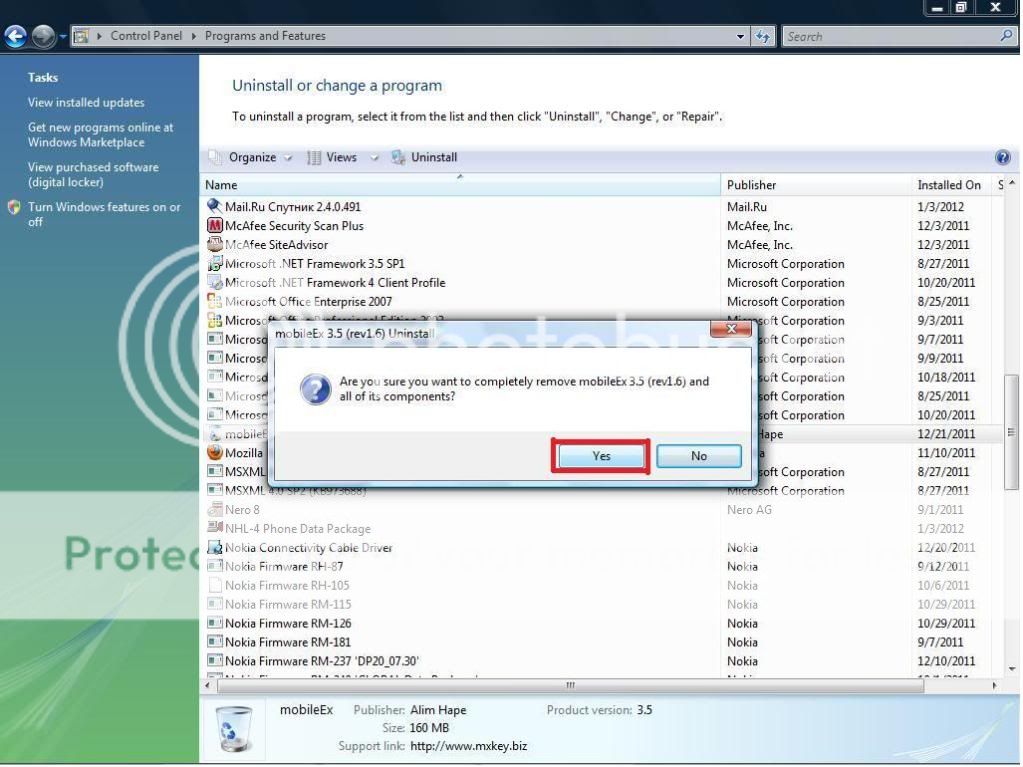
Task: Select the Microsoft .NET Framework 3.5 SP1 icon
Action: [x=214, y=263]
